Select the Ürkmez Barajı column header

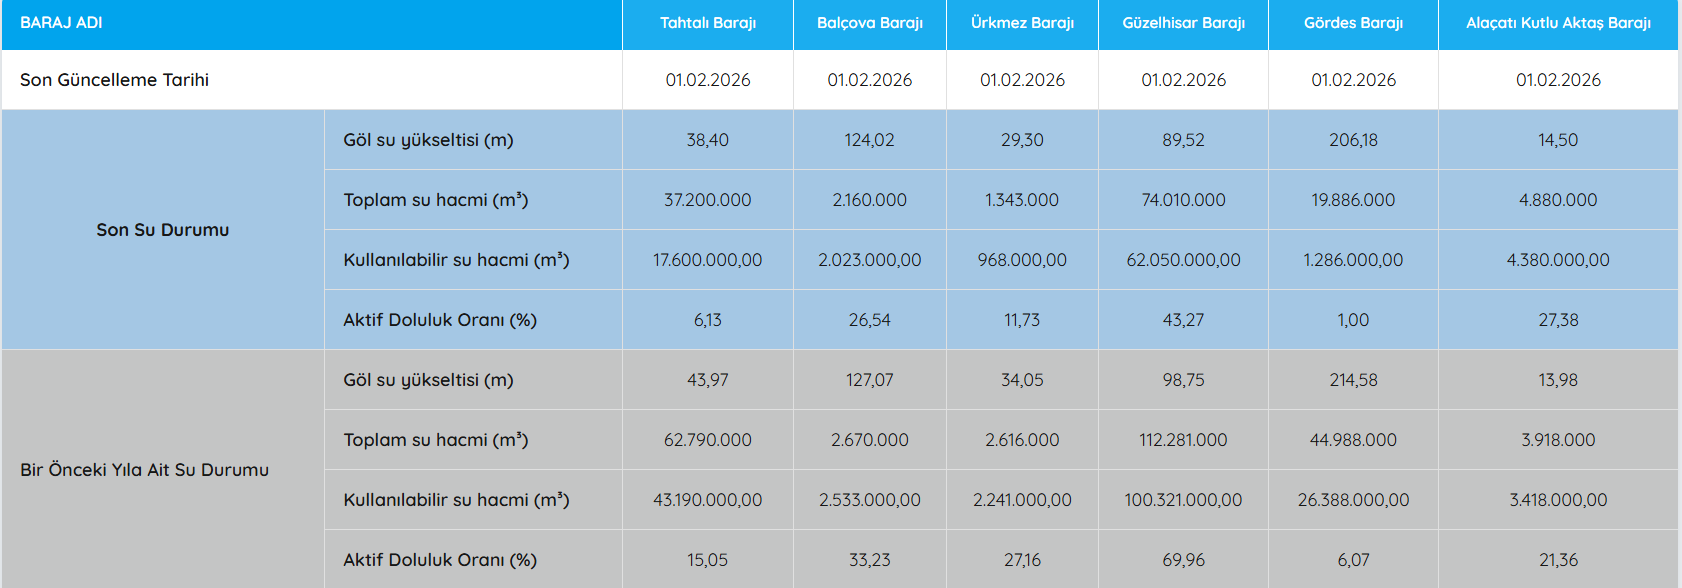click(x=1022, y=23)
